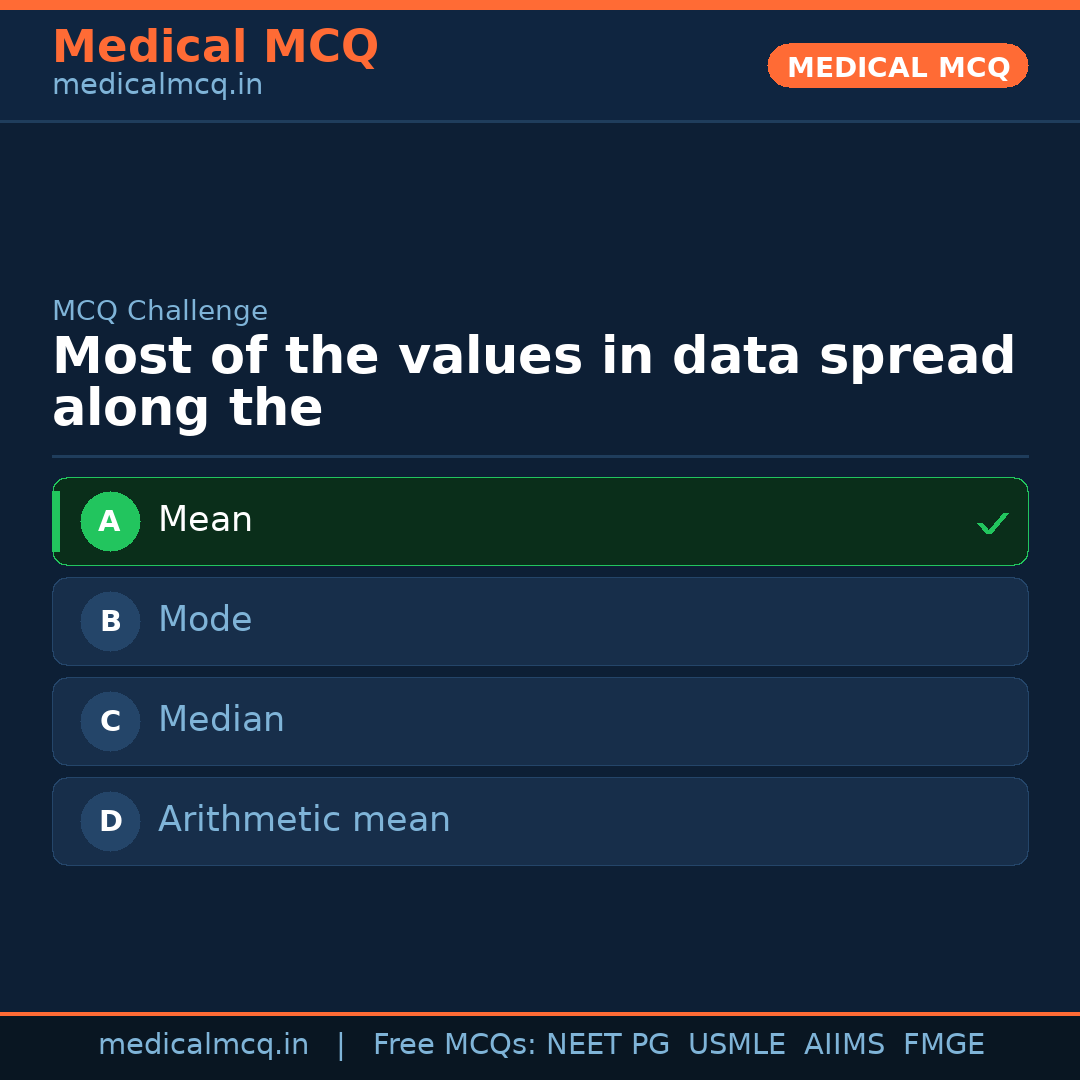The width and height of the screenshot is (1080, 1080).
Task: Click the MCQ Challenge label
Action: pyautogui.click(x=160, y=311)
